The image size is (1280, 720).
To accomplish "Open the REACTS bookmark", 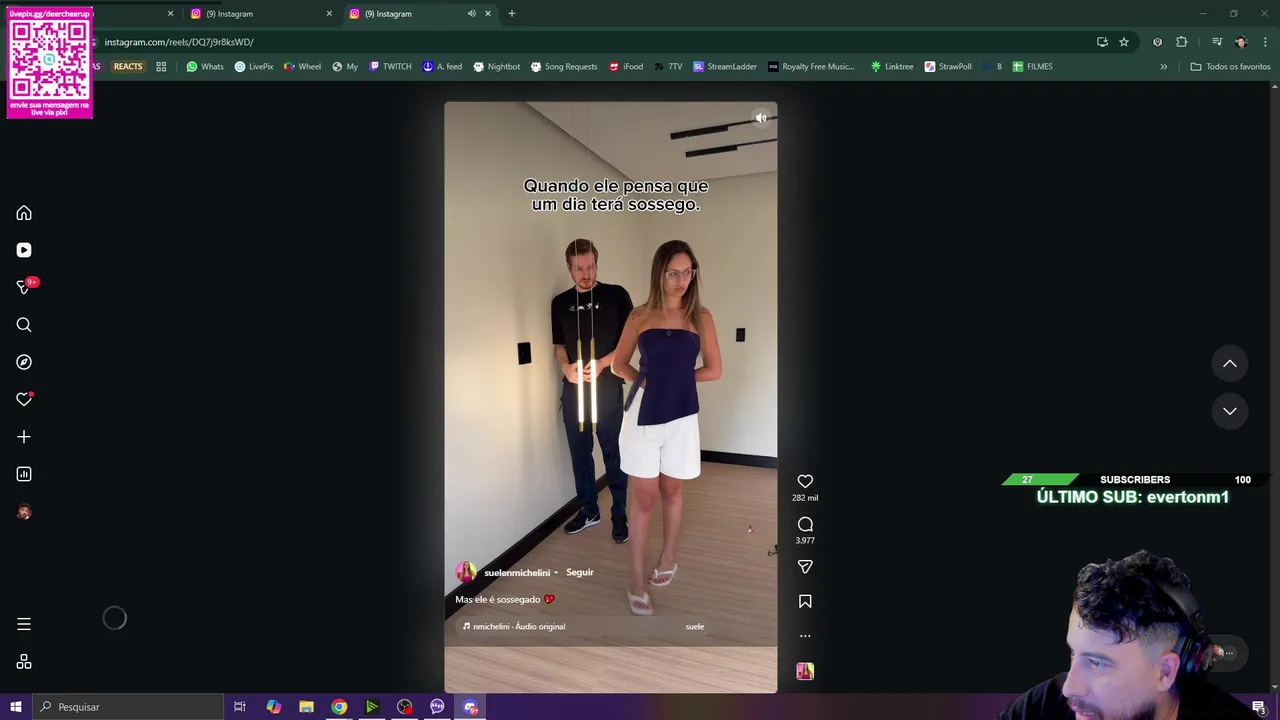I will 128,67.
